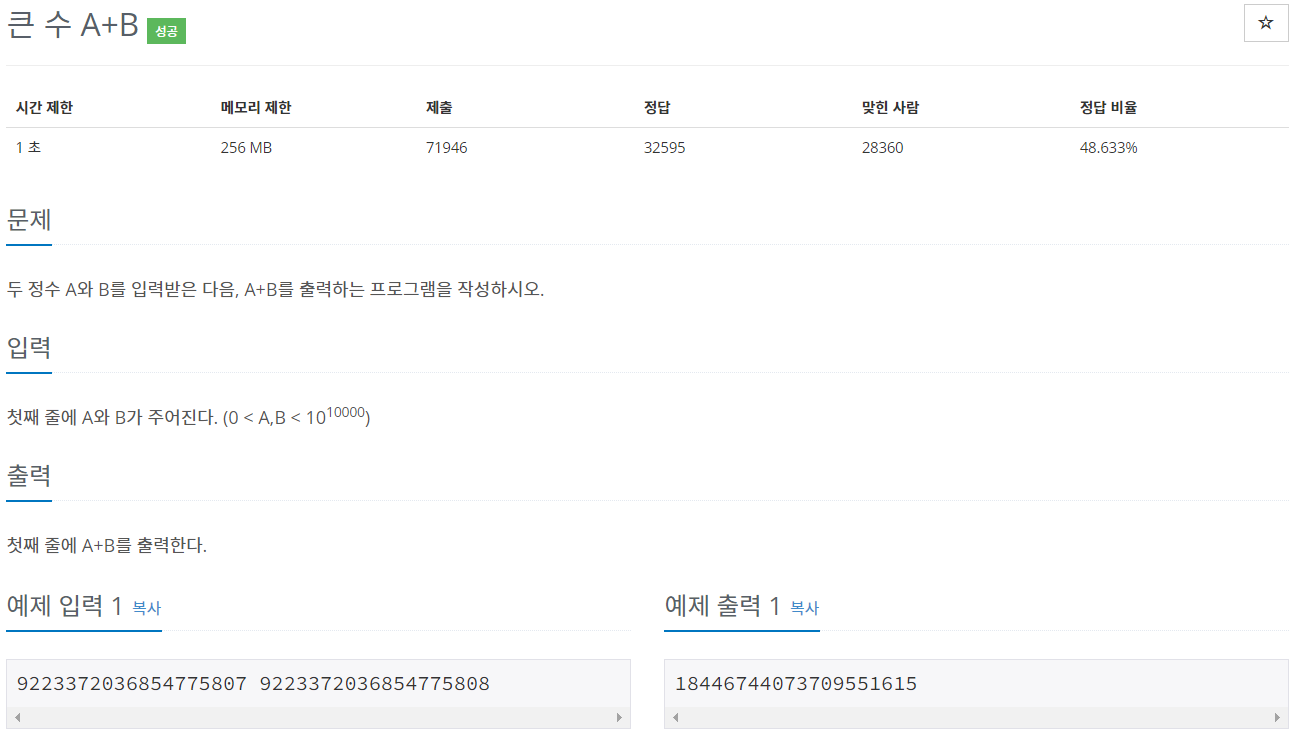
Task: Click the input constraint line with 10^10000
Action: (x=189, y=416)
